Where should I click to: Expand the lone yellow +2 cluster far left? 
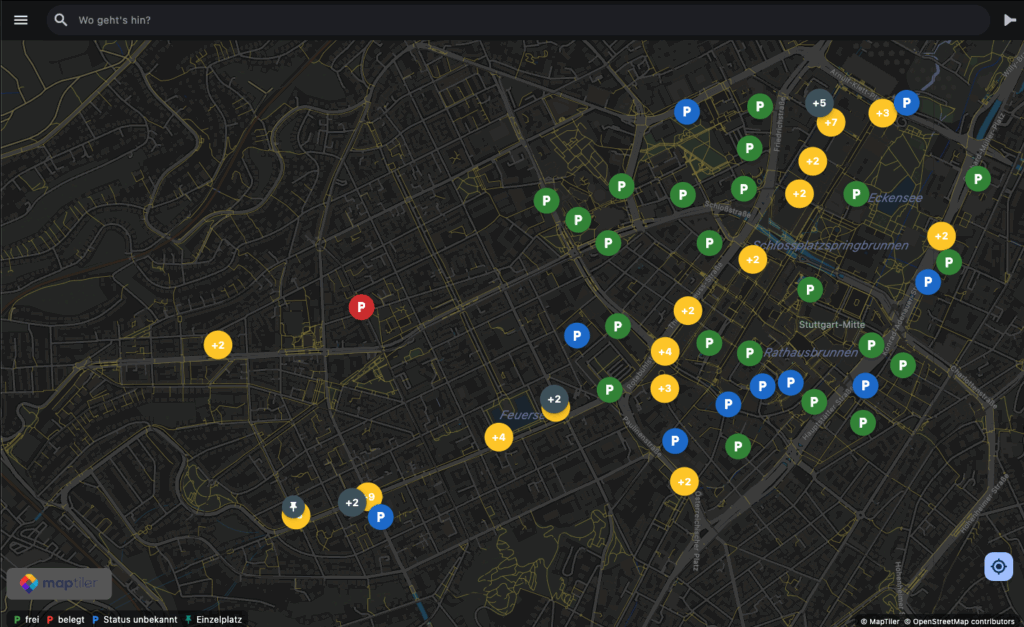218,345
